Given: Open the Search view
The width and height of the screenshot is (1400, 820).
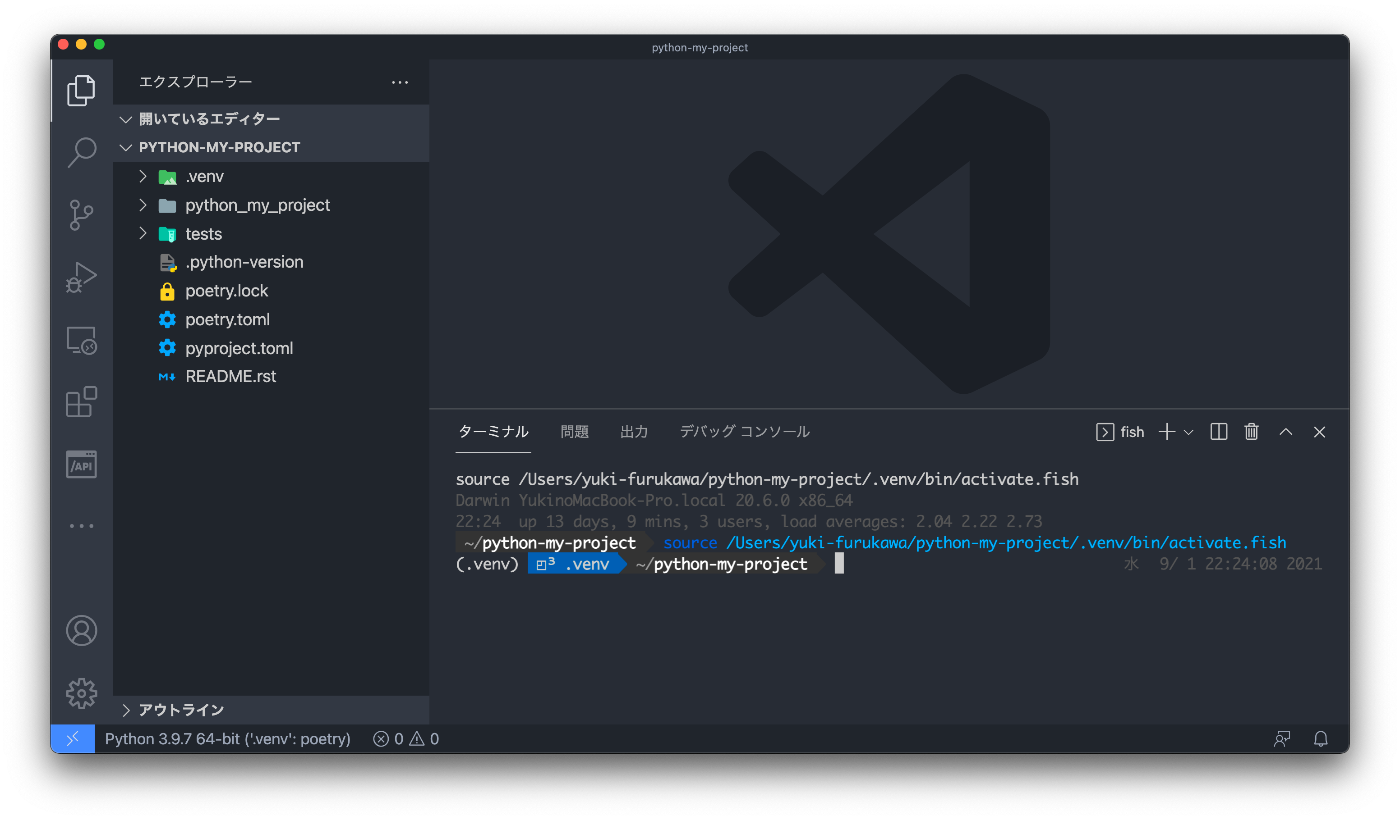Looking at the screenshot, I should click(x=81, y=153).
